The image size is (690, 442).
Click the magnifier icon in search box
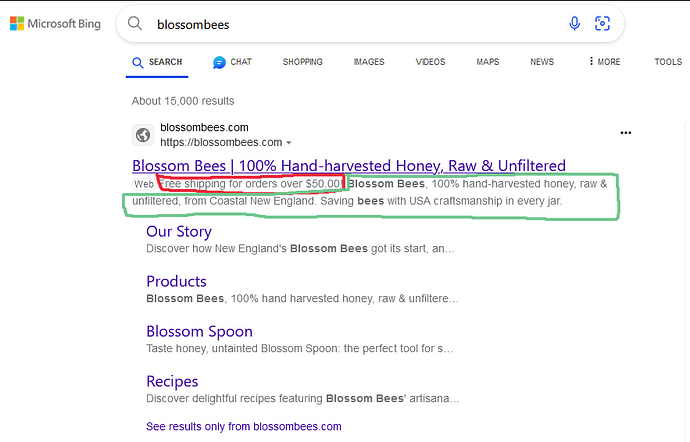click(x=135, y=23)
